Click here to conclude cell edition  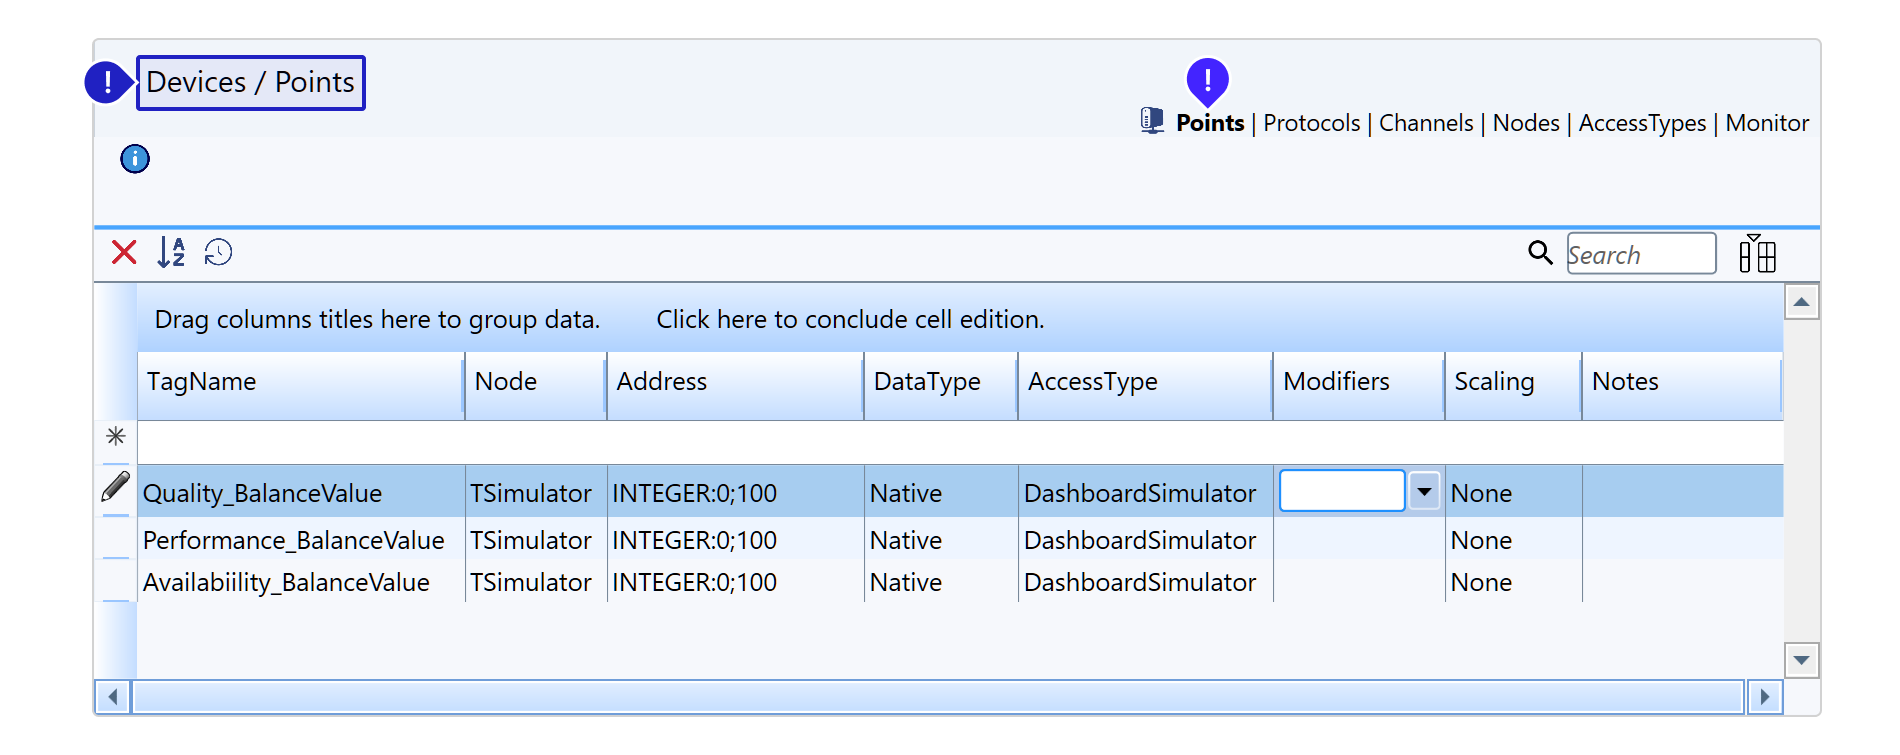[850, 319]
